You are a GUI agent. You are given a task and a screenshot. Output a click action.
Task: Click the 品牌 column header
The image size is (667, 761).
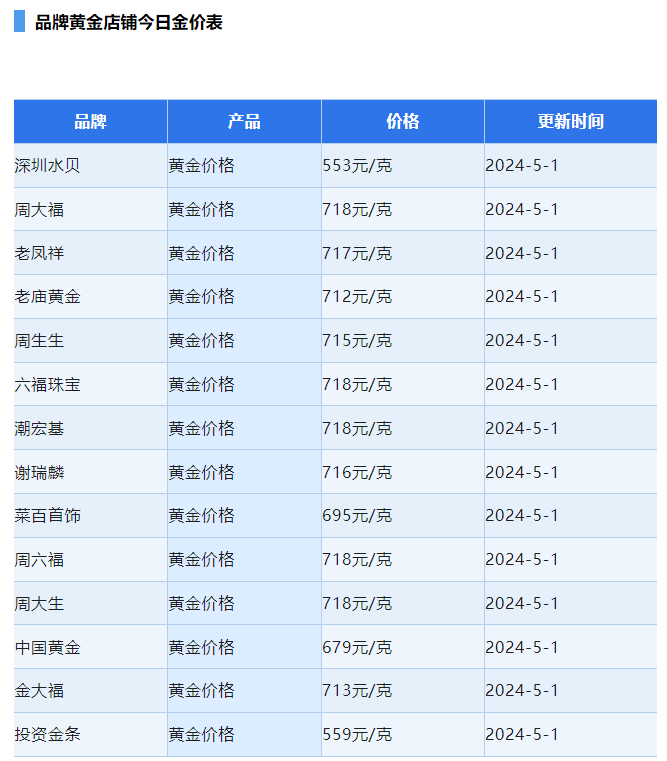click(x=90, y=121)
